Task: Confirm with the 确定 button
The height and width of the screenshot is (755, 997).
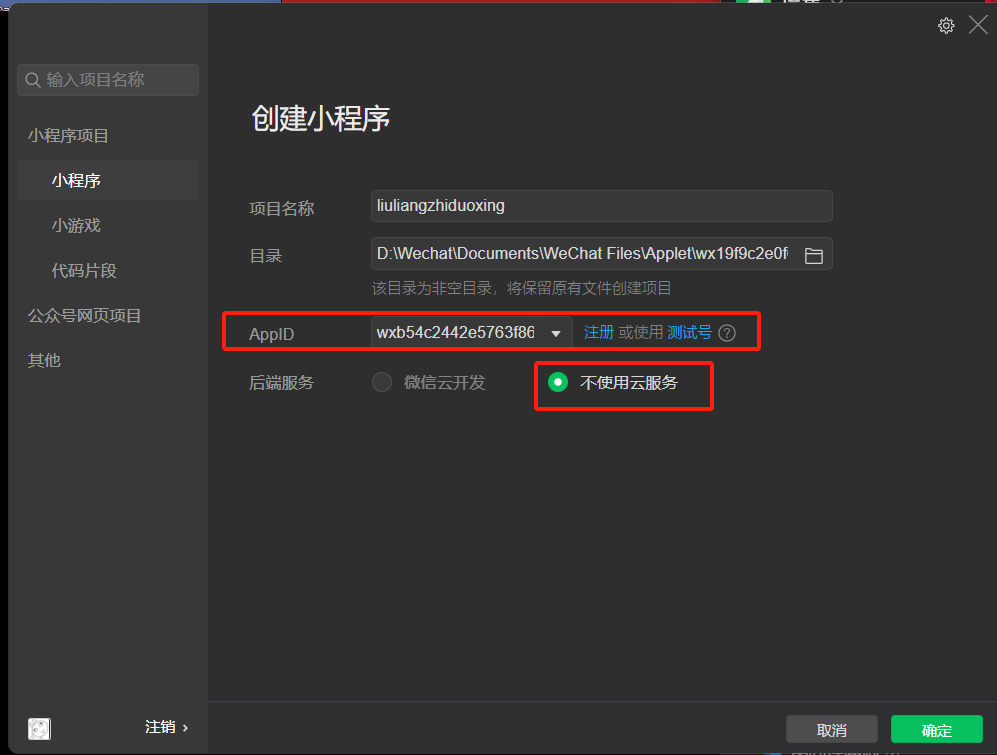Action: point(937,730)
